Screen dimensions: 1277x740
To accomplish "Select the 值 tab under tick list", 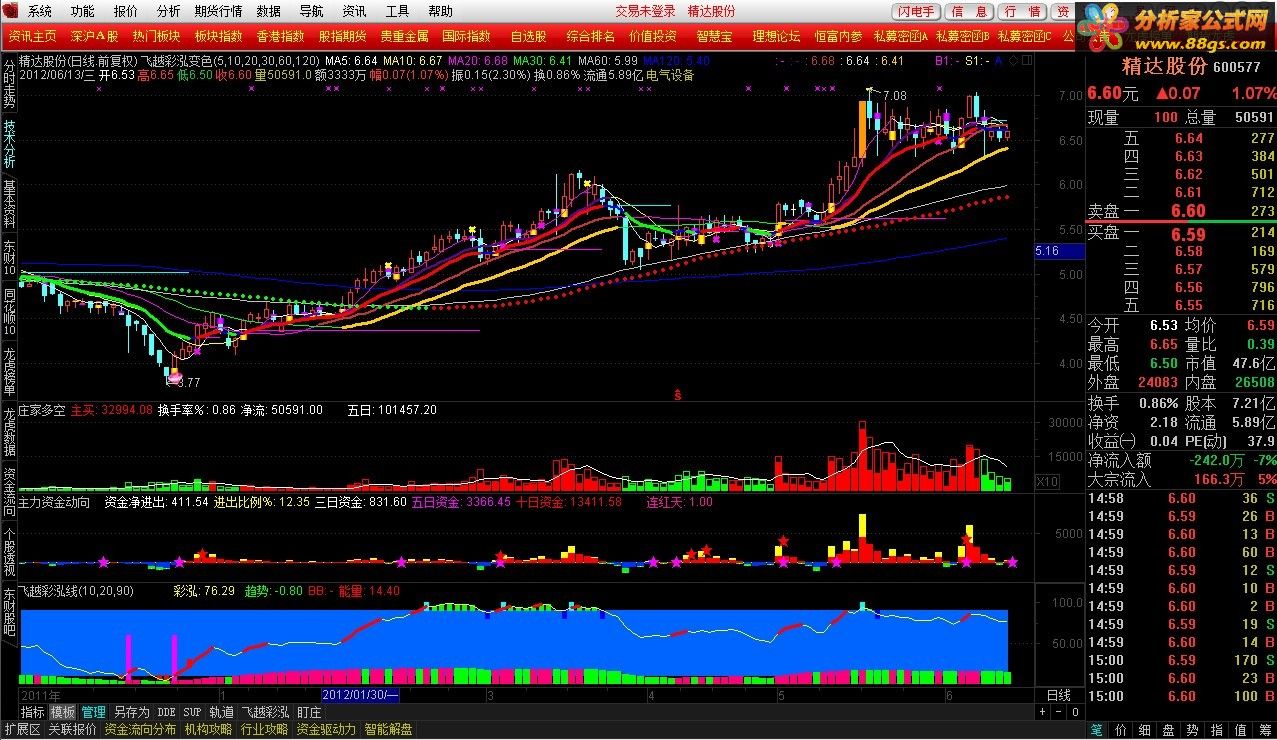I will (1240, 730).
